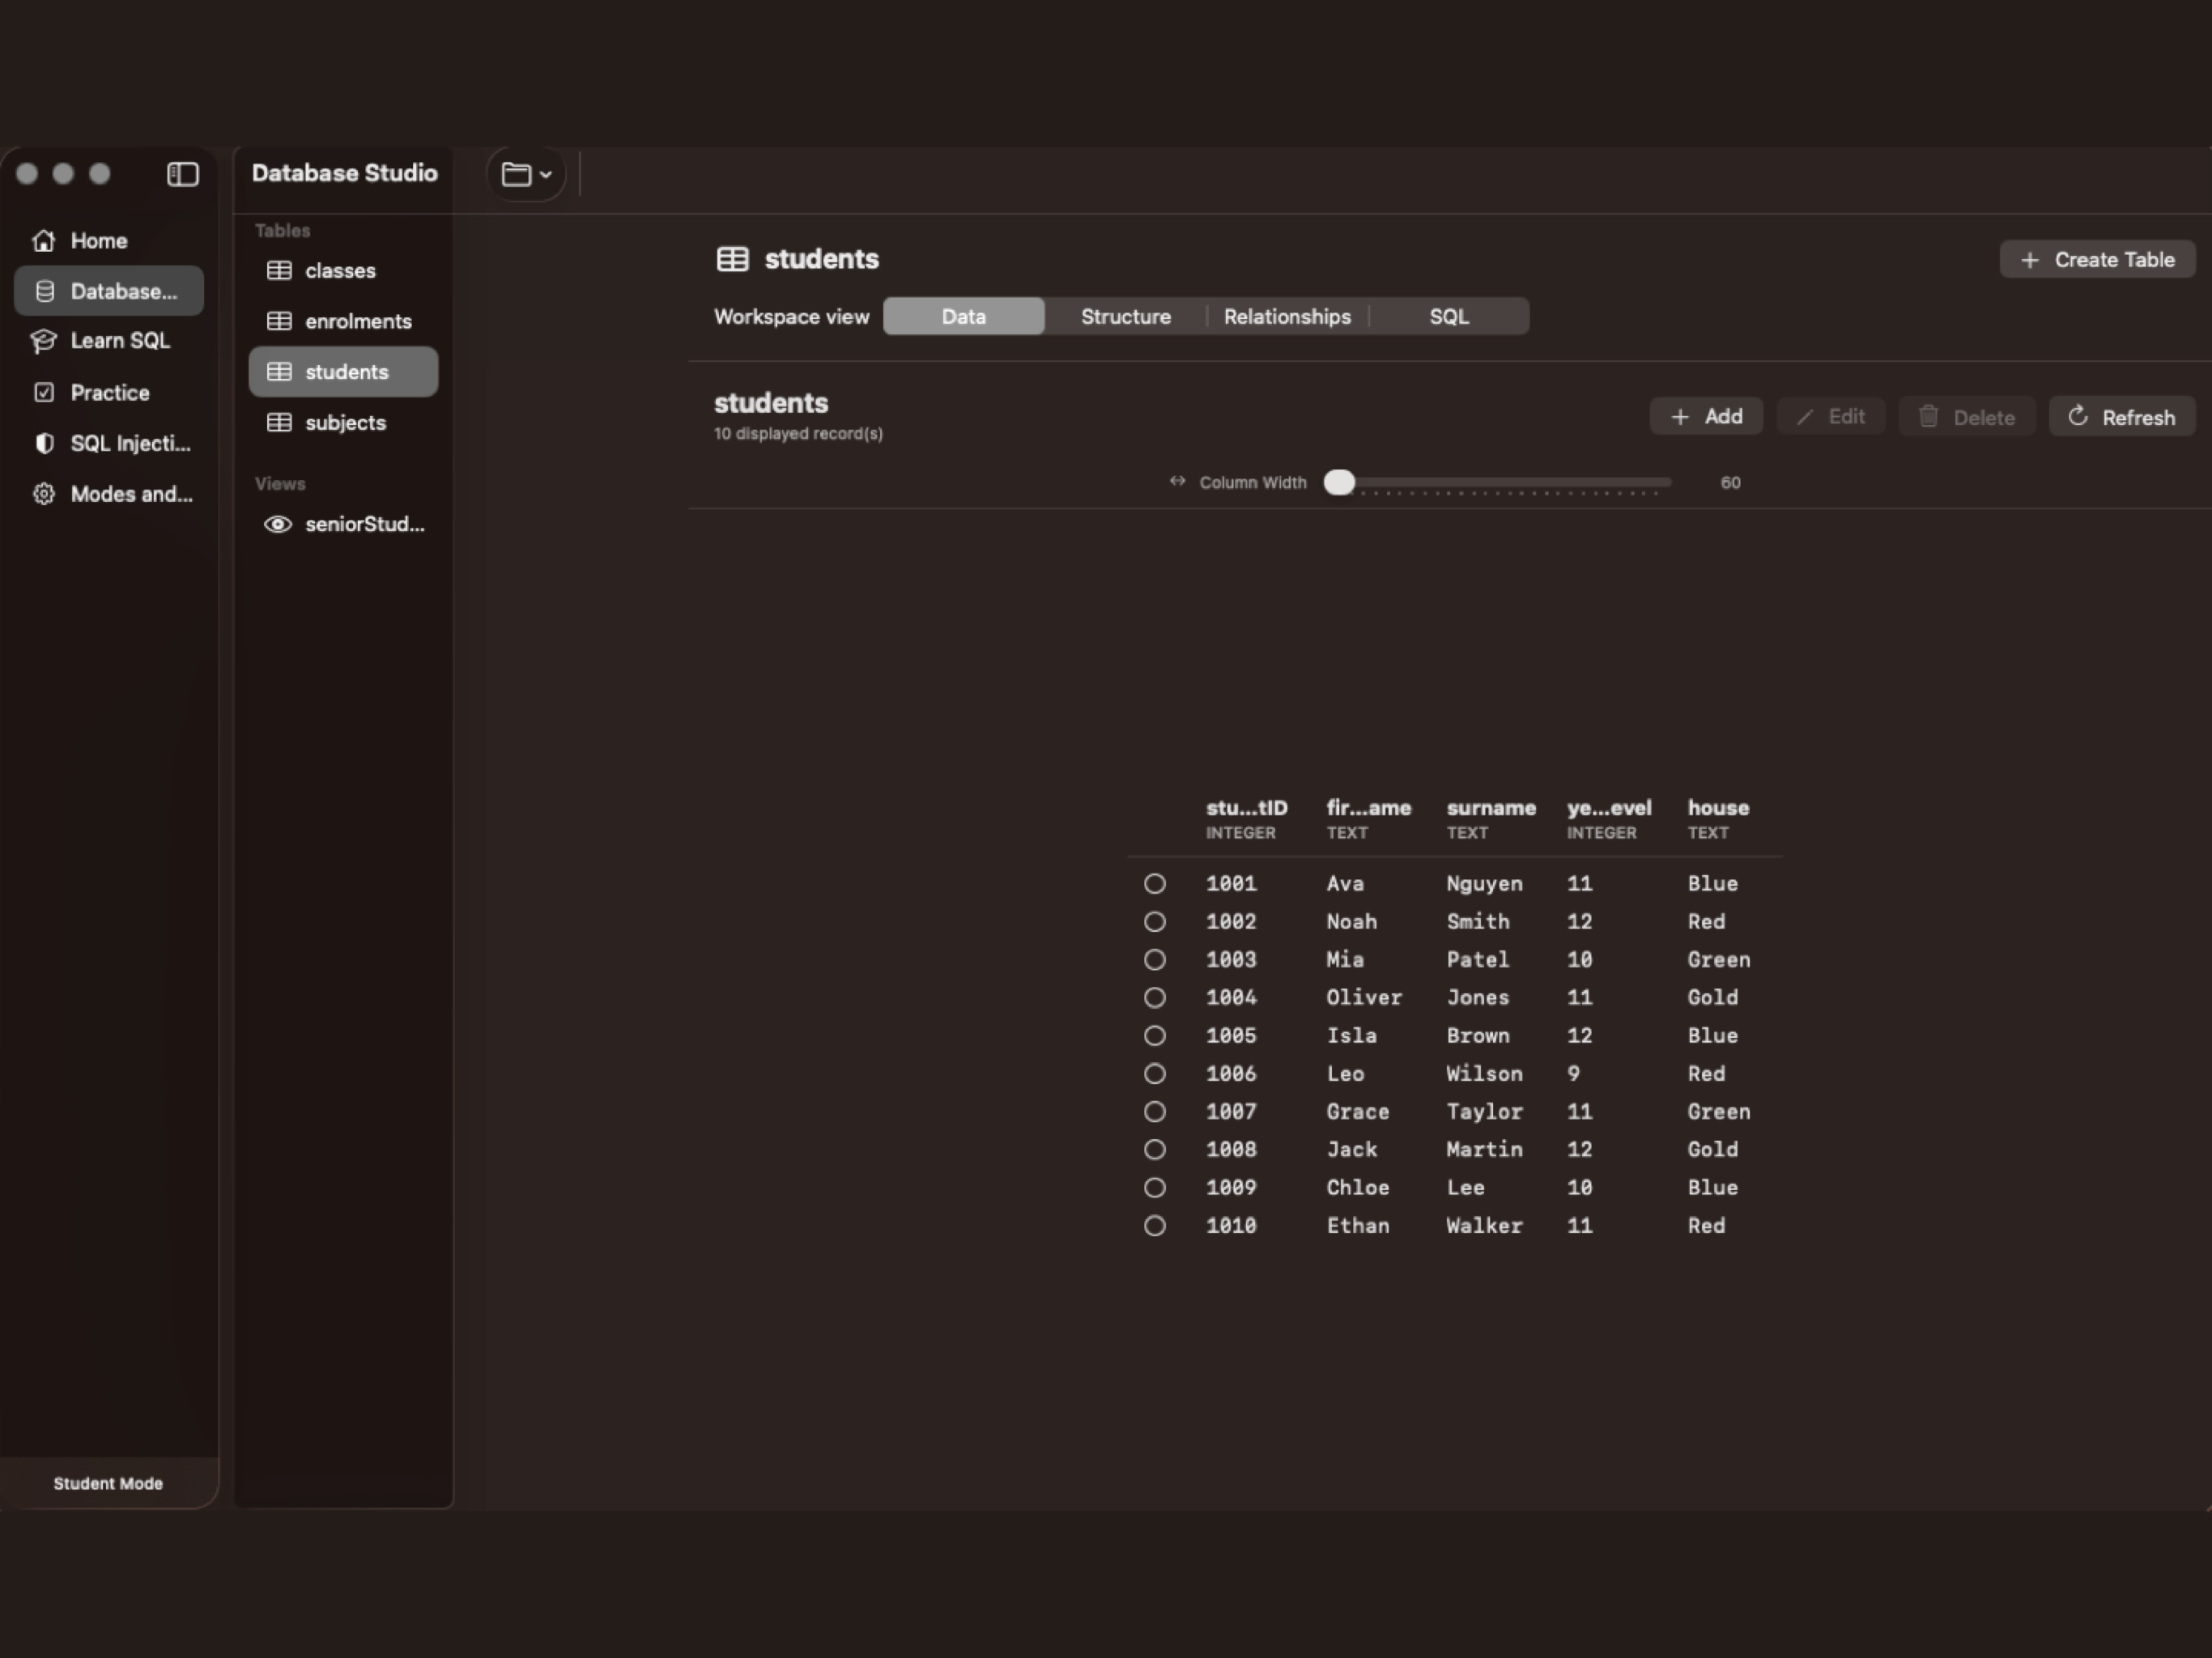Click the Create Table button
The height and width of the screenshot is (1658, 2212).
click(x=2097, y=260)
